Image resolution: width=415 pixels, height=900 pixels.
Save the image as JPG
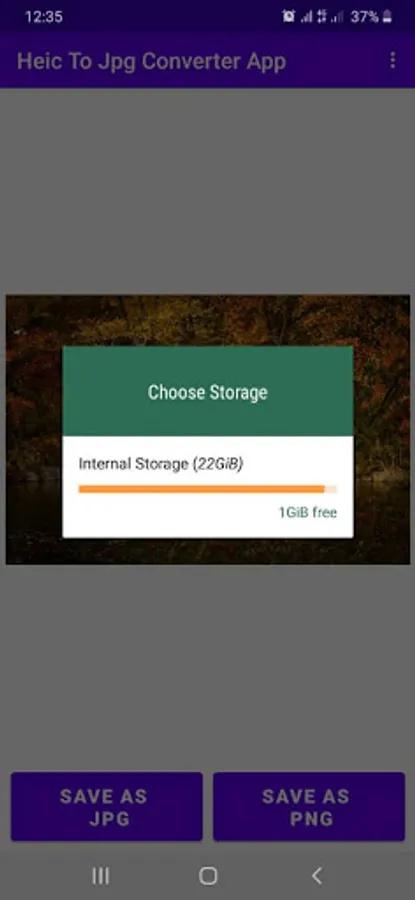coord(107,806)
